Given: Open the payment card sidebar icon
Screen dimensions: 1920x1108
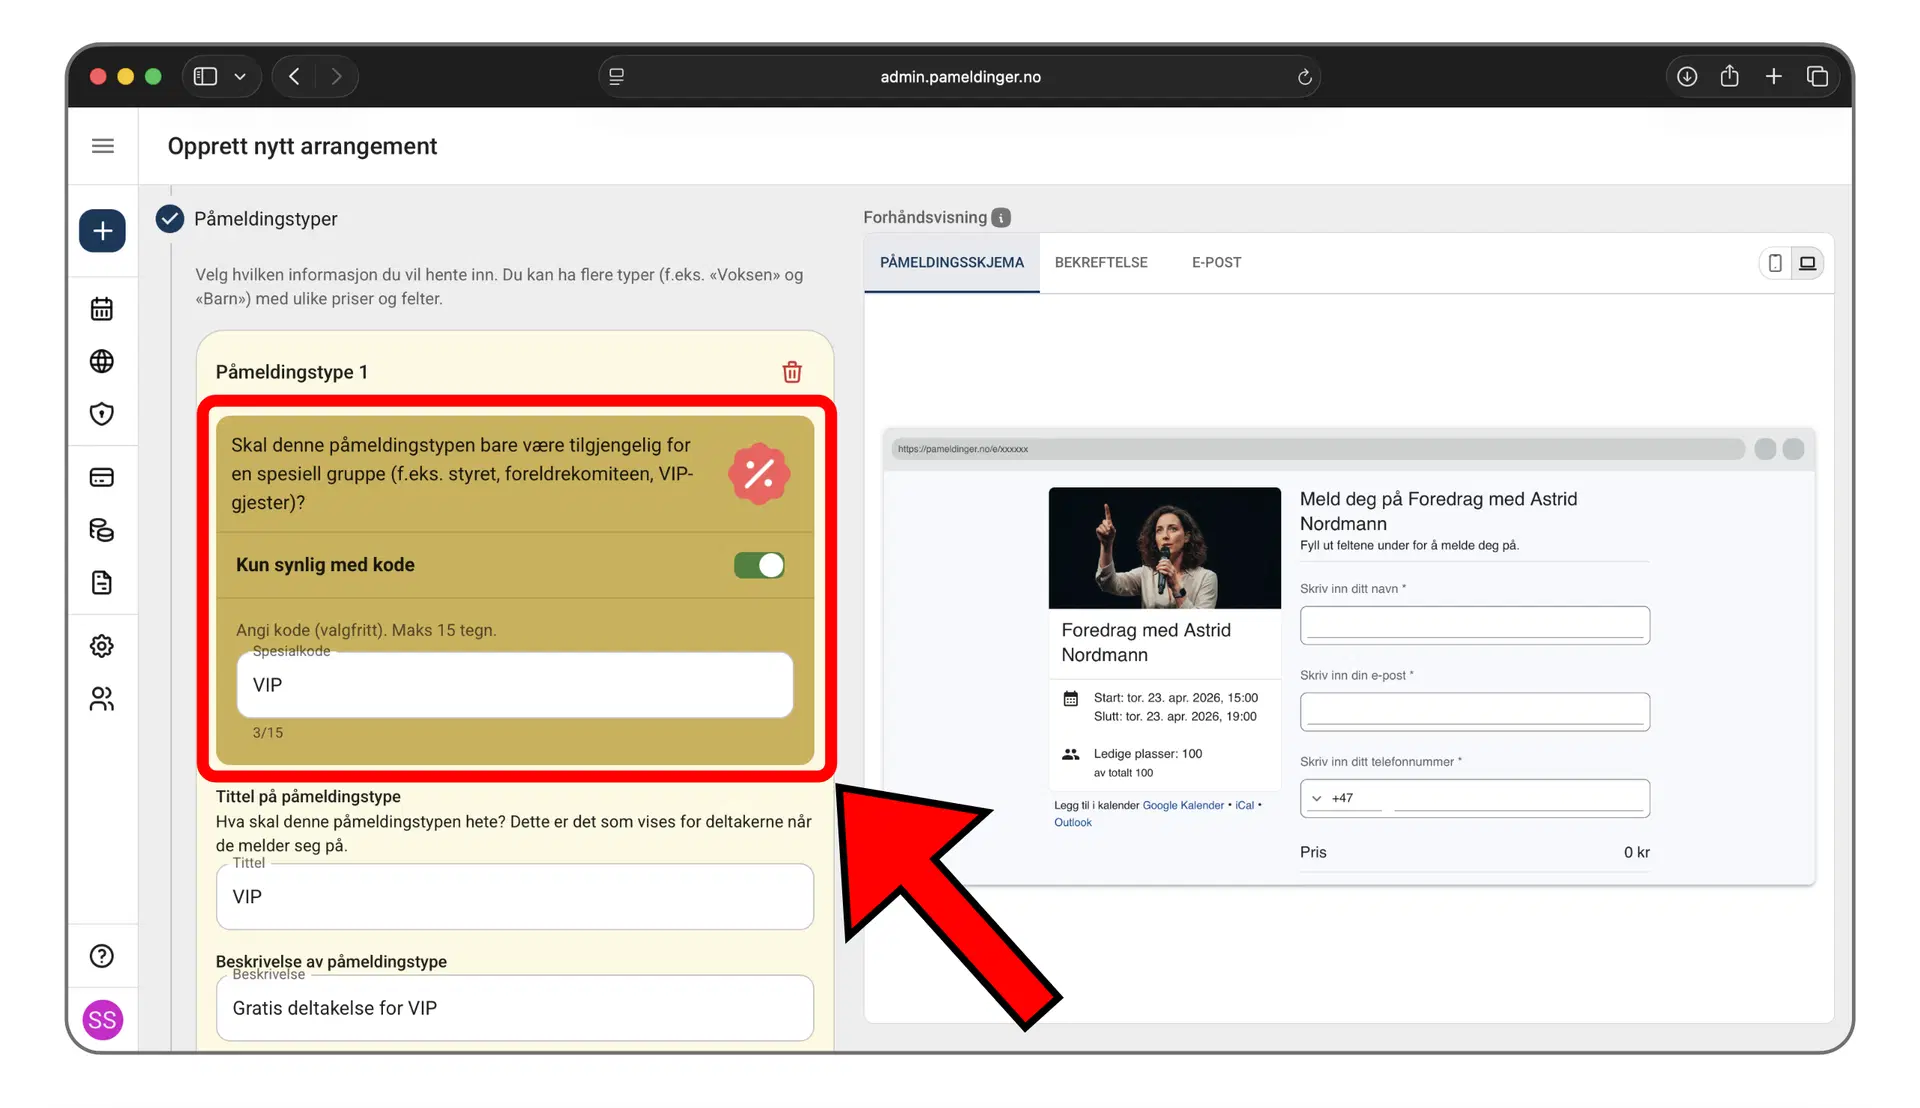Looking at the screenshot, I should click(x=102, y=477).
